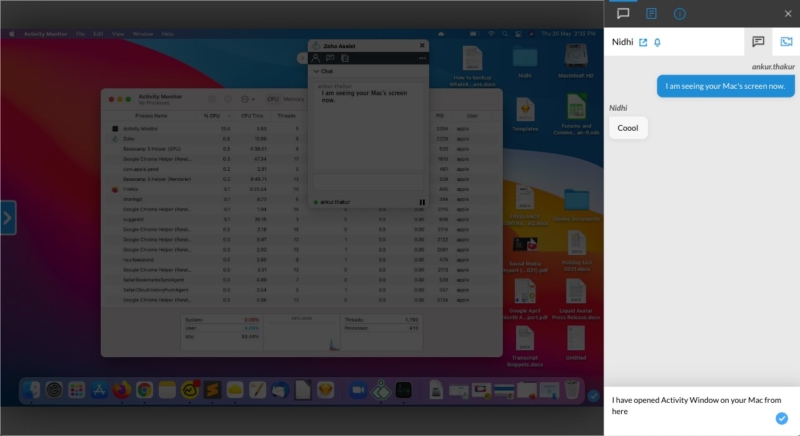The height and width of the screenshot is (436, 800).
Task: Open the Help menu
Action: coord(167,34)
